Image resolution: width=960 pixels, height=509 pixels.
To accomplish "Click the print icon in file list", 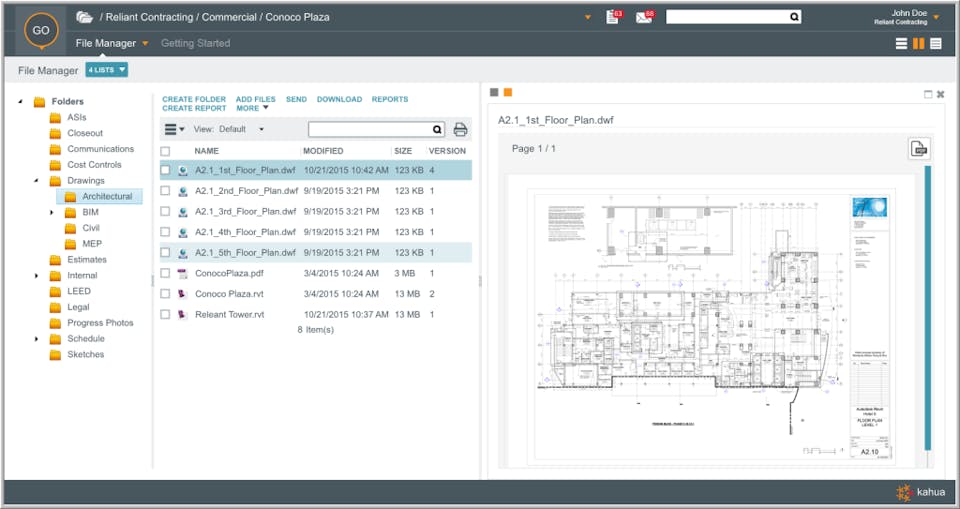I will [460, 129].
